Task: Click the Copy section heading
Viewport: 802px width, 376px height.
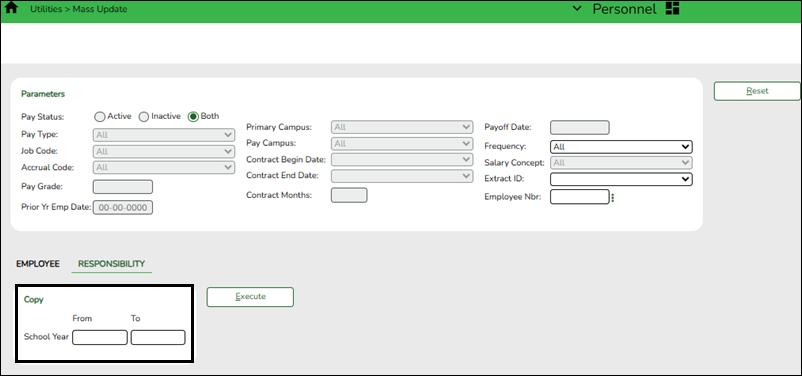Action: point(34,300)
